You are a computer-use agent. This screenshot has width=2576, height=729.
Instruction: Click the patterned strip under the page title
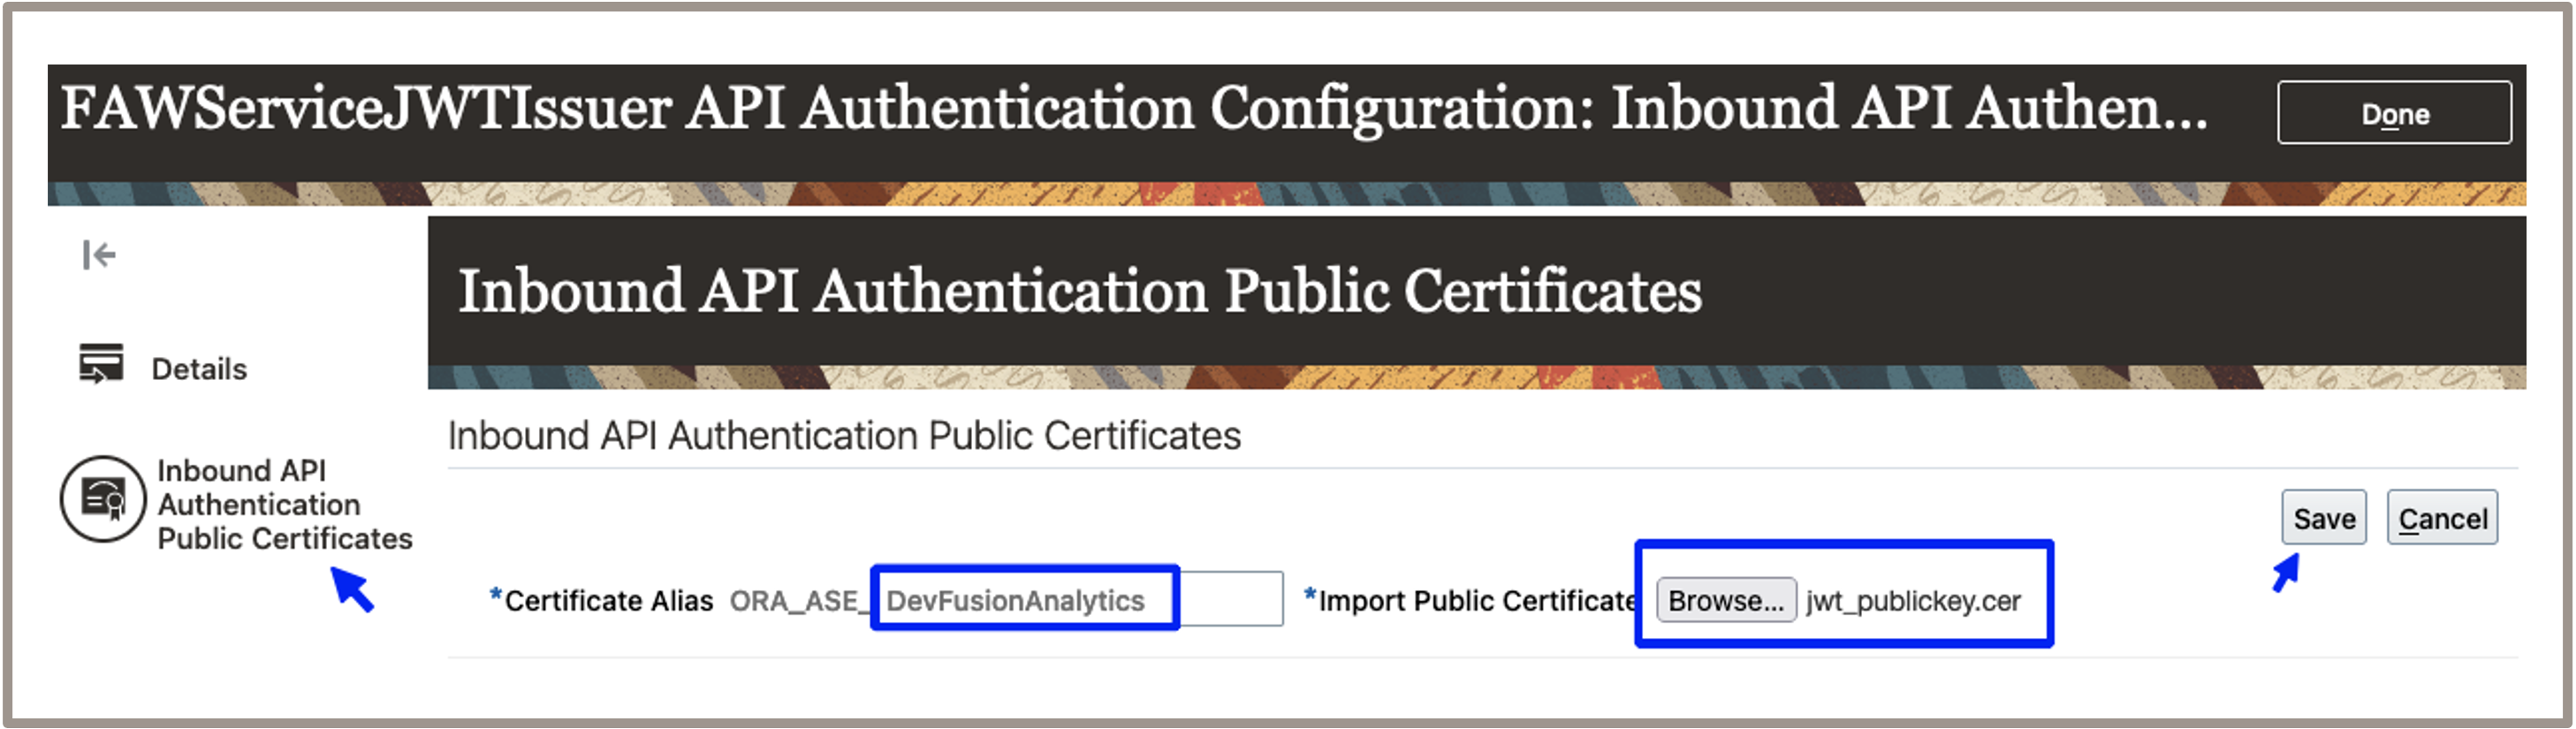(1286, 194)
